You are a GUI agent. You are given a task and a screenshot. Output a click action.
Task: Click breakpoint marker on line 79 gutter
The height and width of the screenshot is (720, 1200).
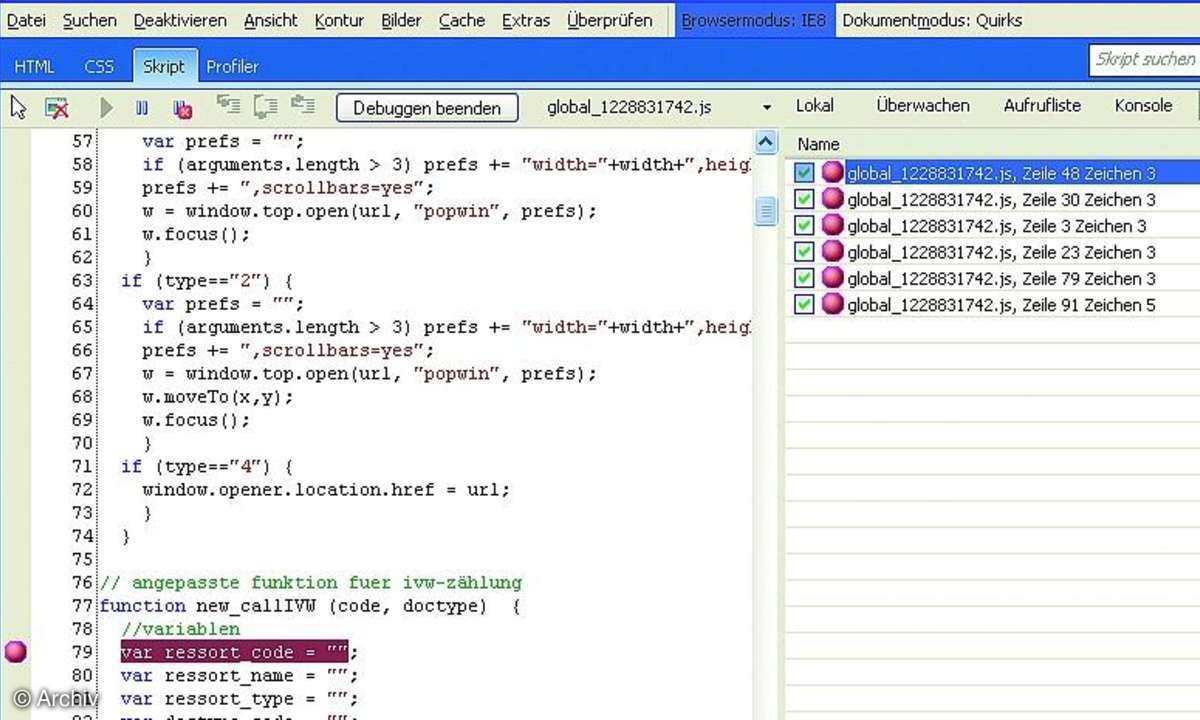15,652
